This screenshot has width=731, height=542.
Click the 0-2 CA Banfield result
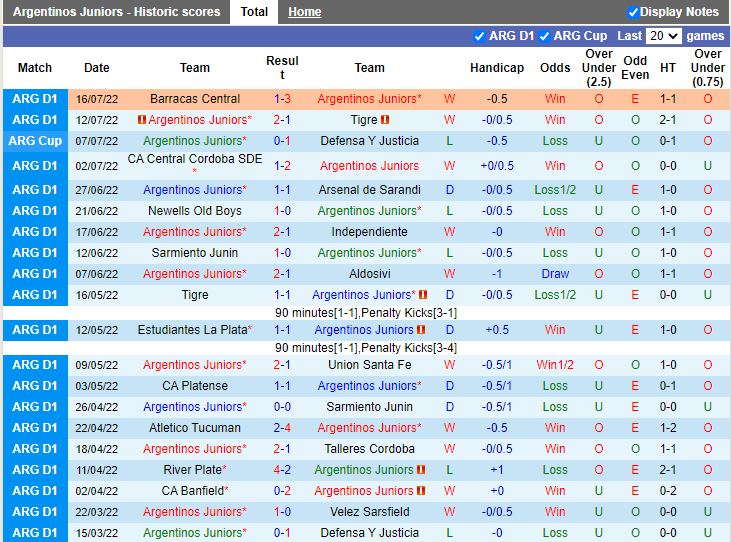click(x=282, y=491)
